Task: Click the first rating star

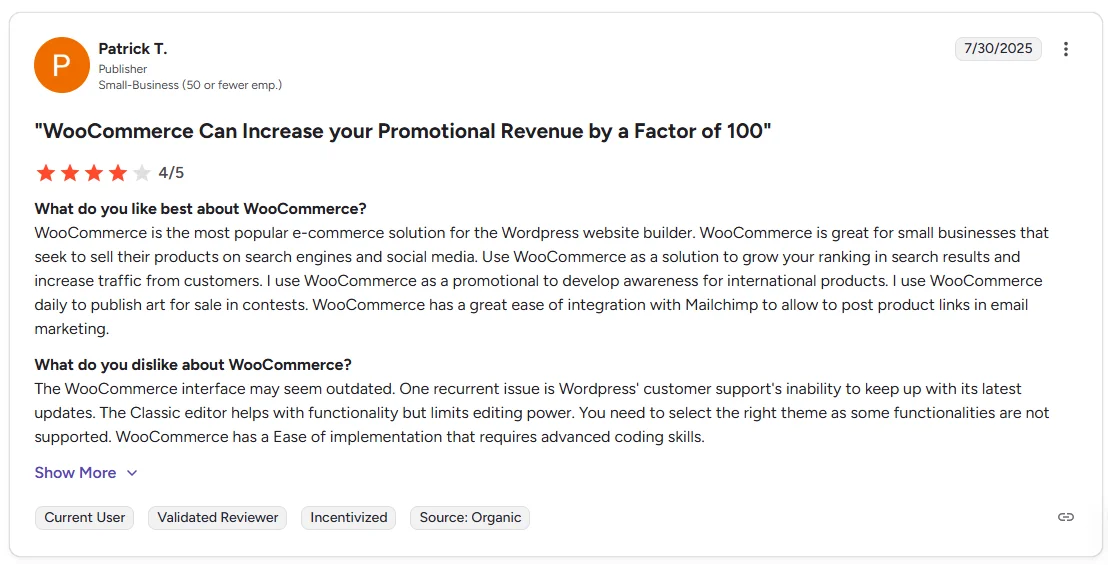Action: point(45,173)
